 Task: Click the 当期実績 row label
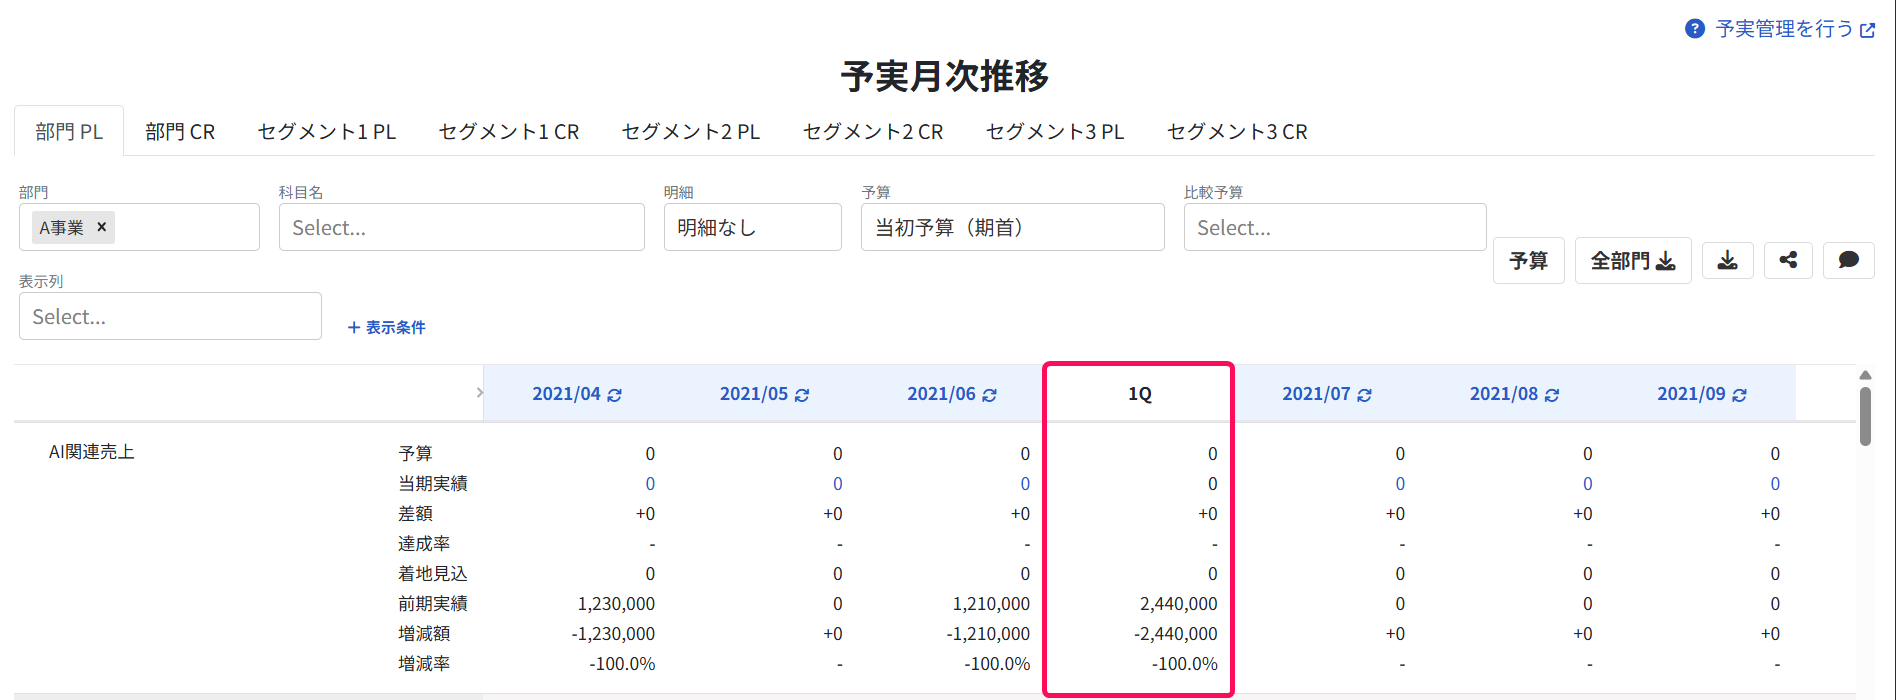click(433, 484)
